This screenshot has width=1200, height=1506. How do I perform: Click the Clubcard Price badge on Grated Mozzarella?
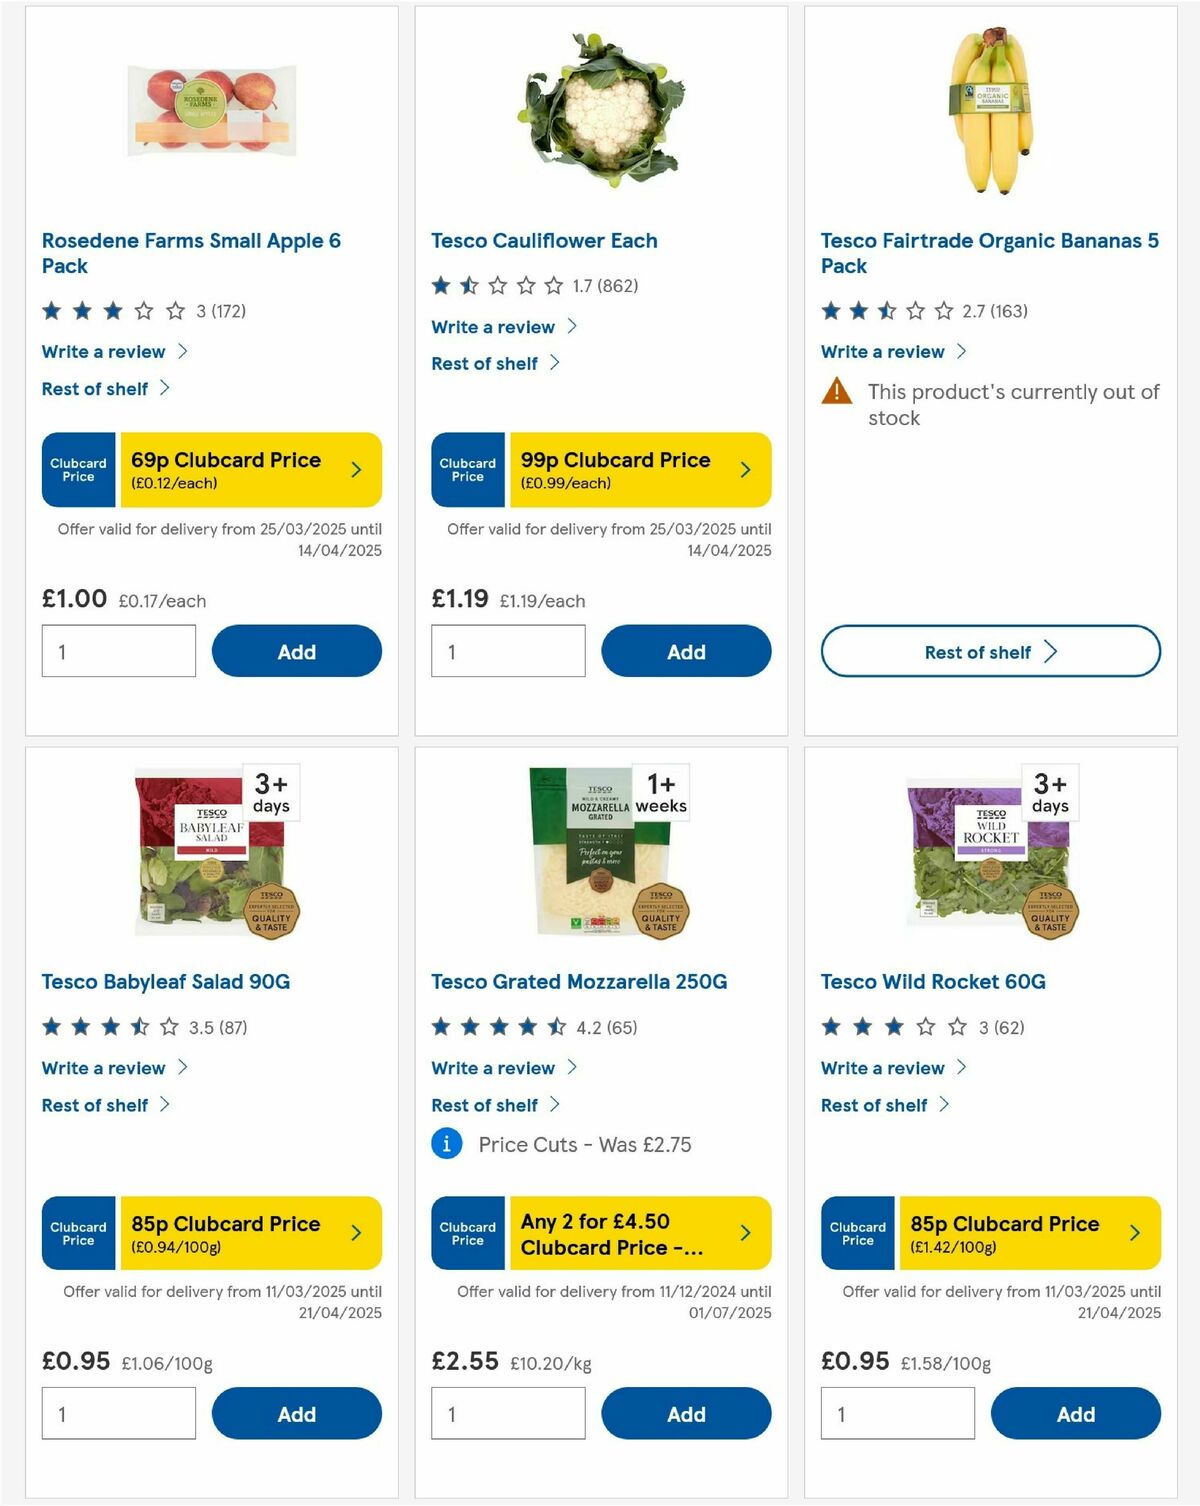pyautogui.click(x=467, y=1233)
